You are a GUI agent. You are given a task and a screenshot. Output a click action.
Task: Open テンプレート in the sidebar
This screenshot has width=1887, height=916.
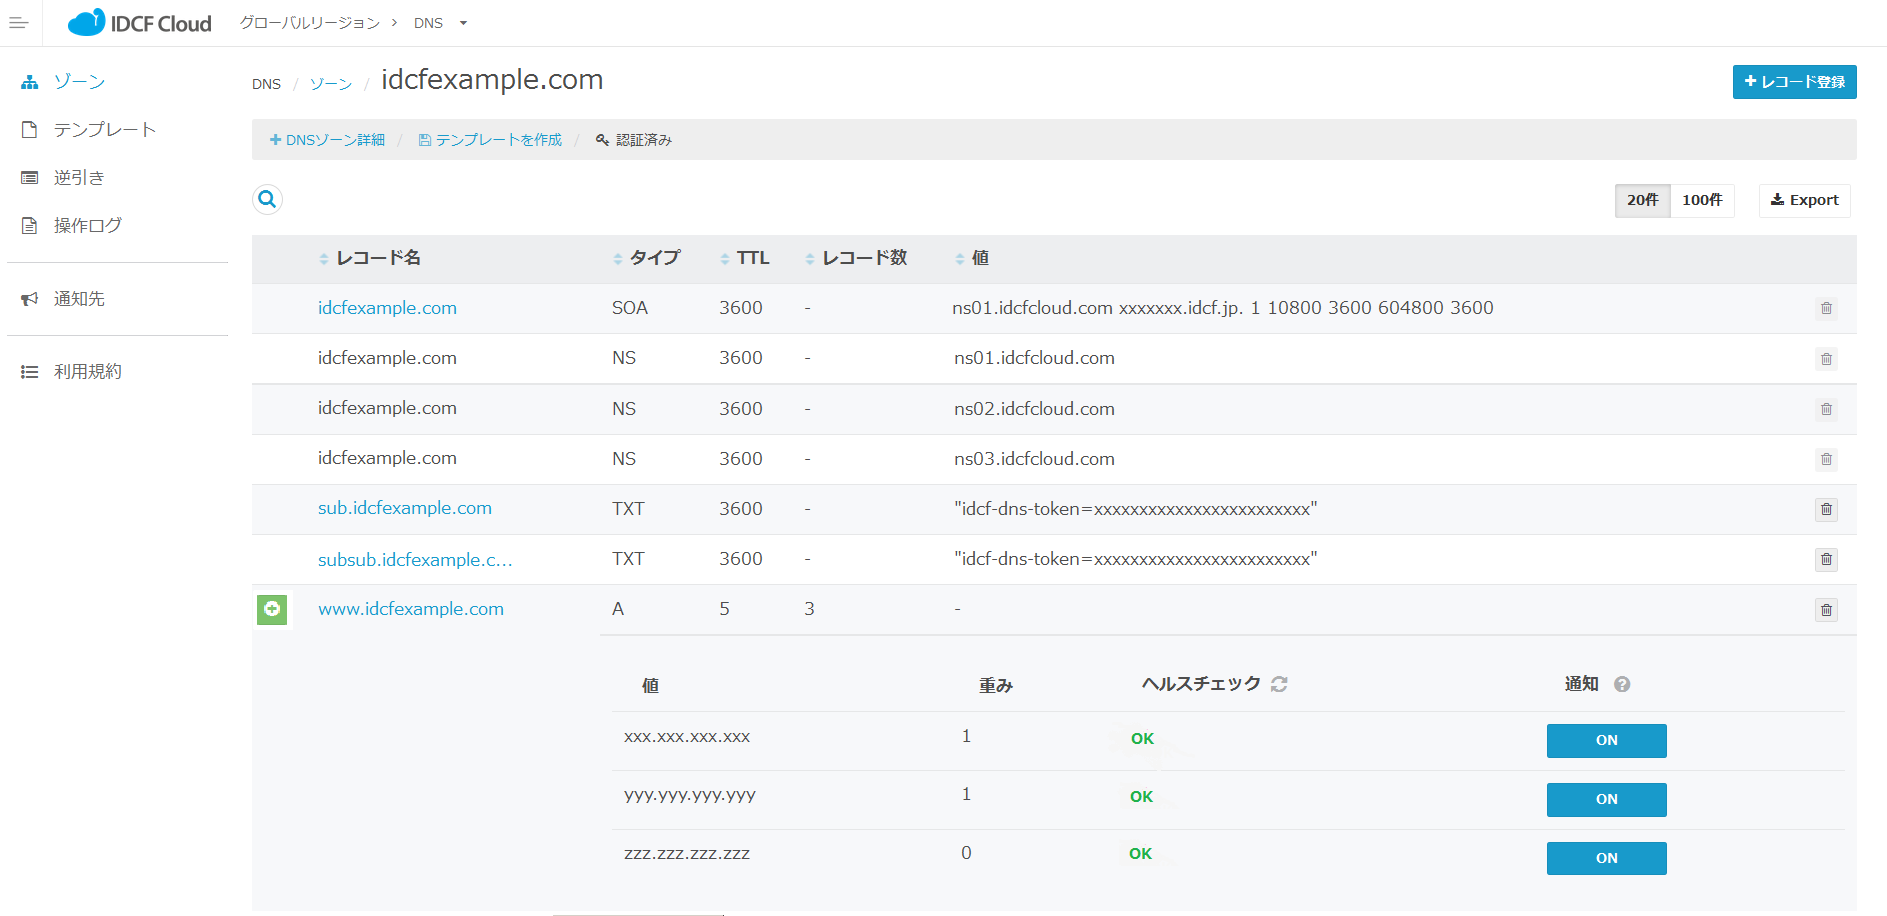click(104, 130)
